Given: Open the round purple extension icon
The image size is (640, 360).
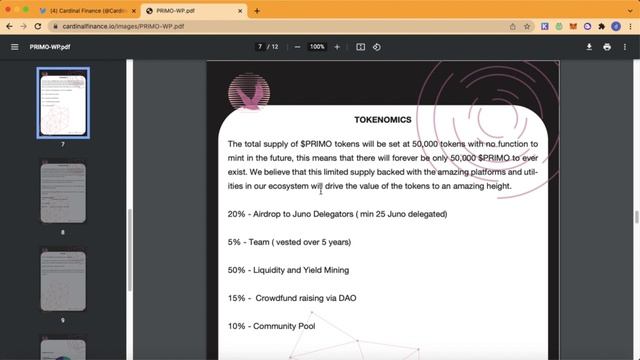Looking at the screenshot, I should [x=587, y=27].
